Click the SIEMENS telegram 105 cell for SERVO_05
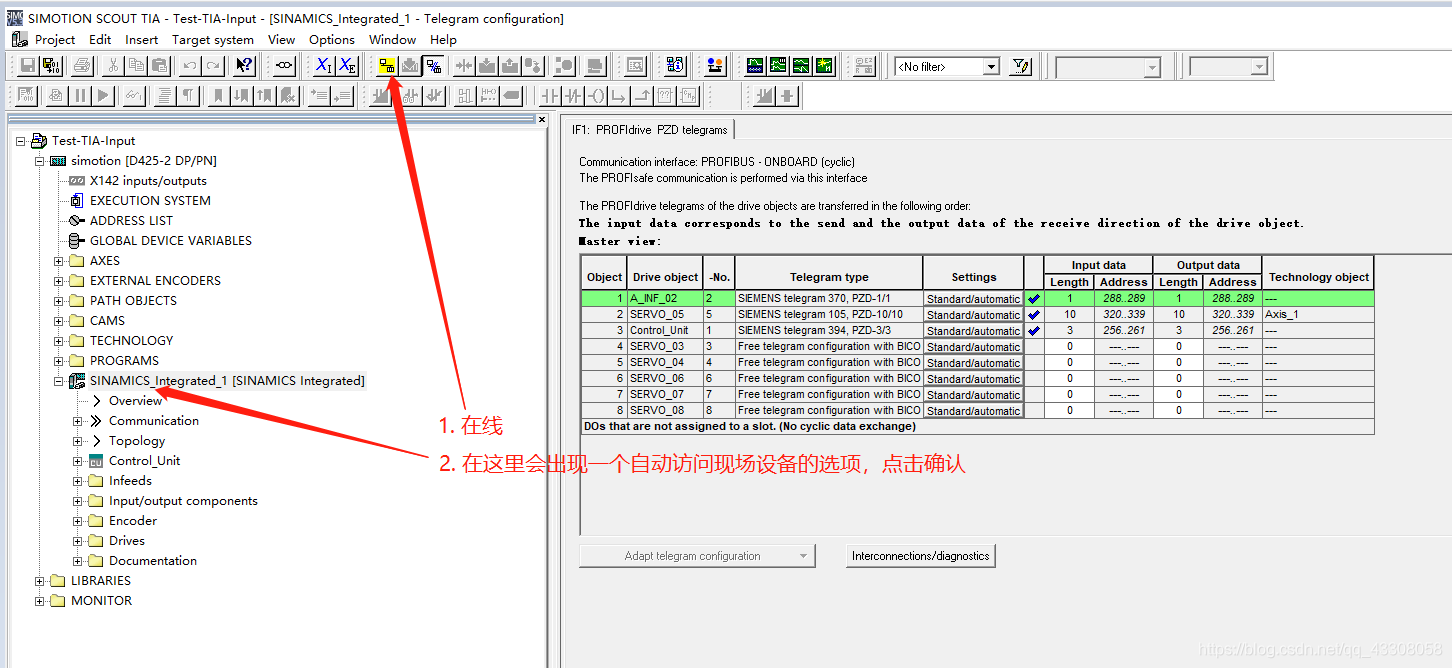1452x668 pixels. 828,314
